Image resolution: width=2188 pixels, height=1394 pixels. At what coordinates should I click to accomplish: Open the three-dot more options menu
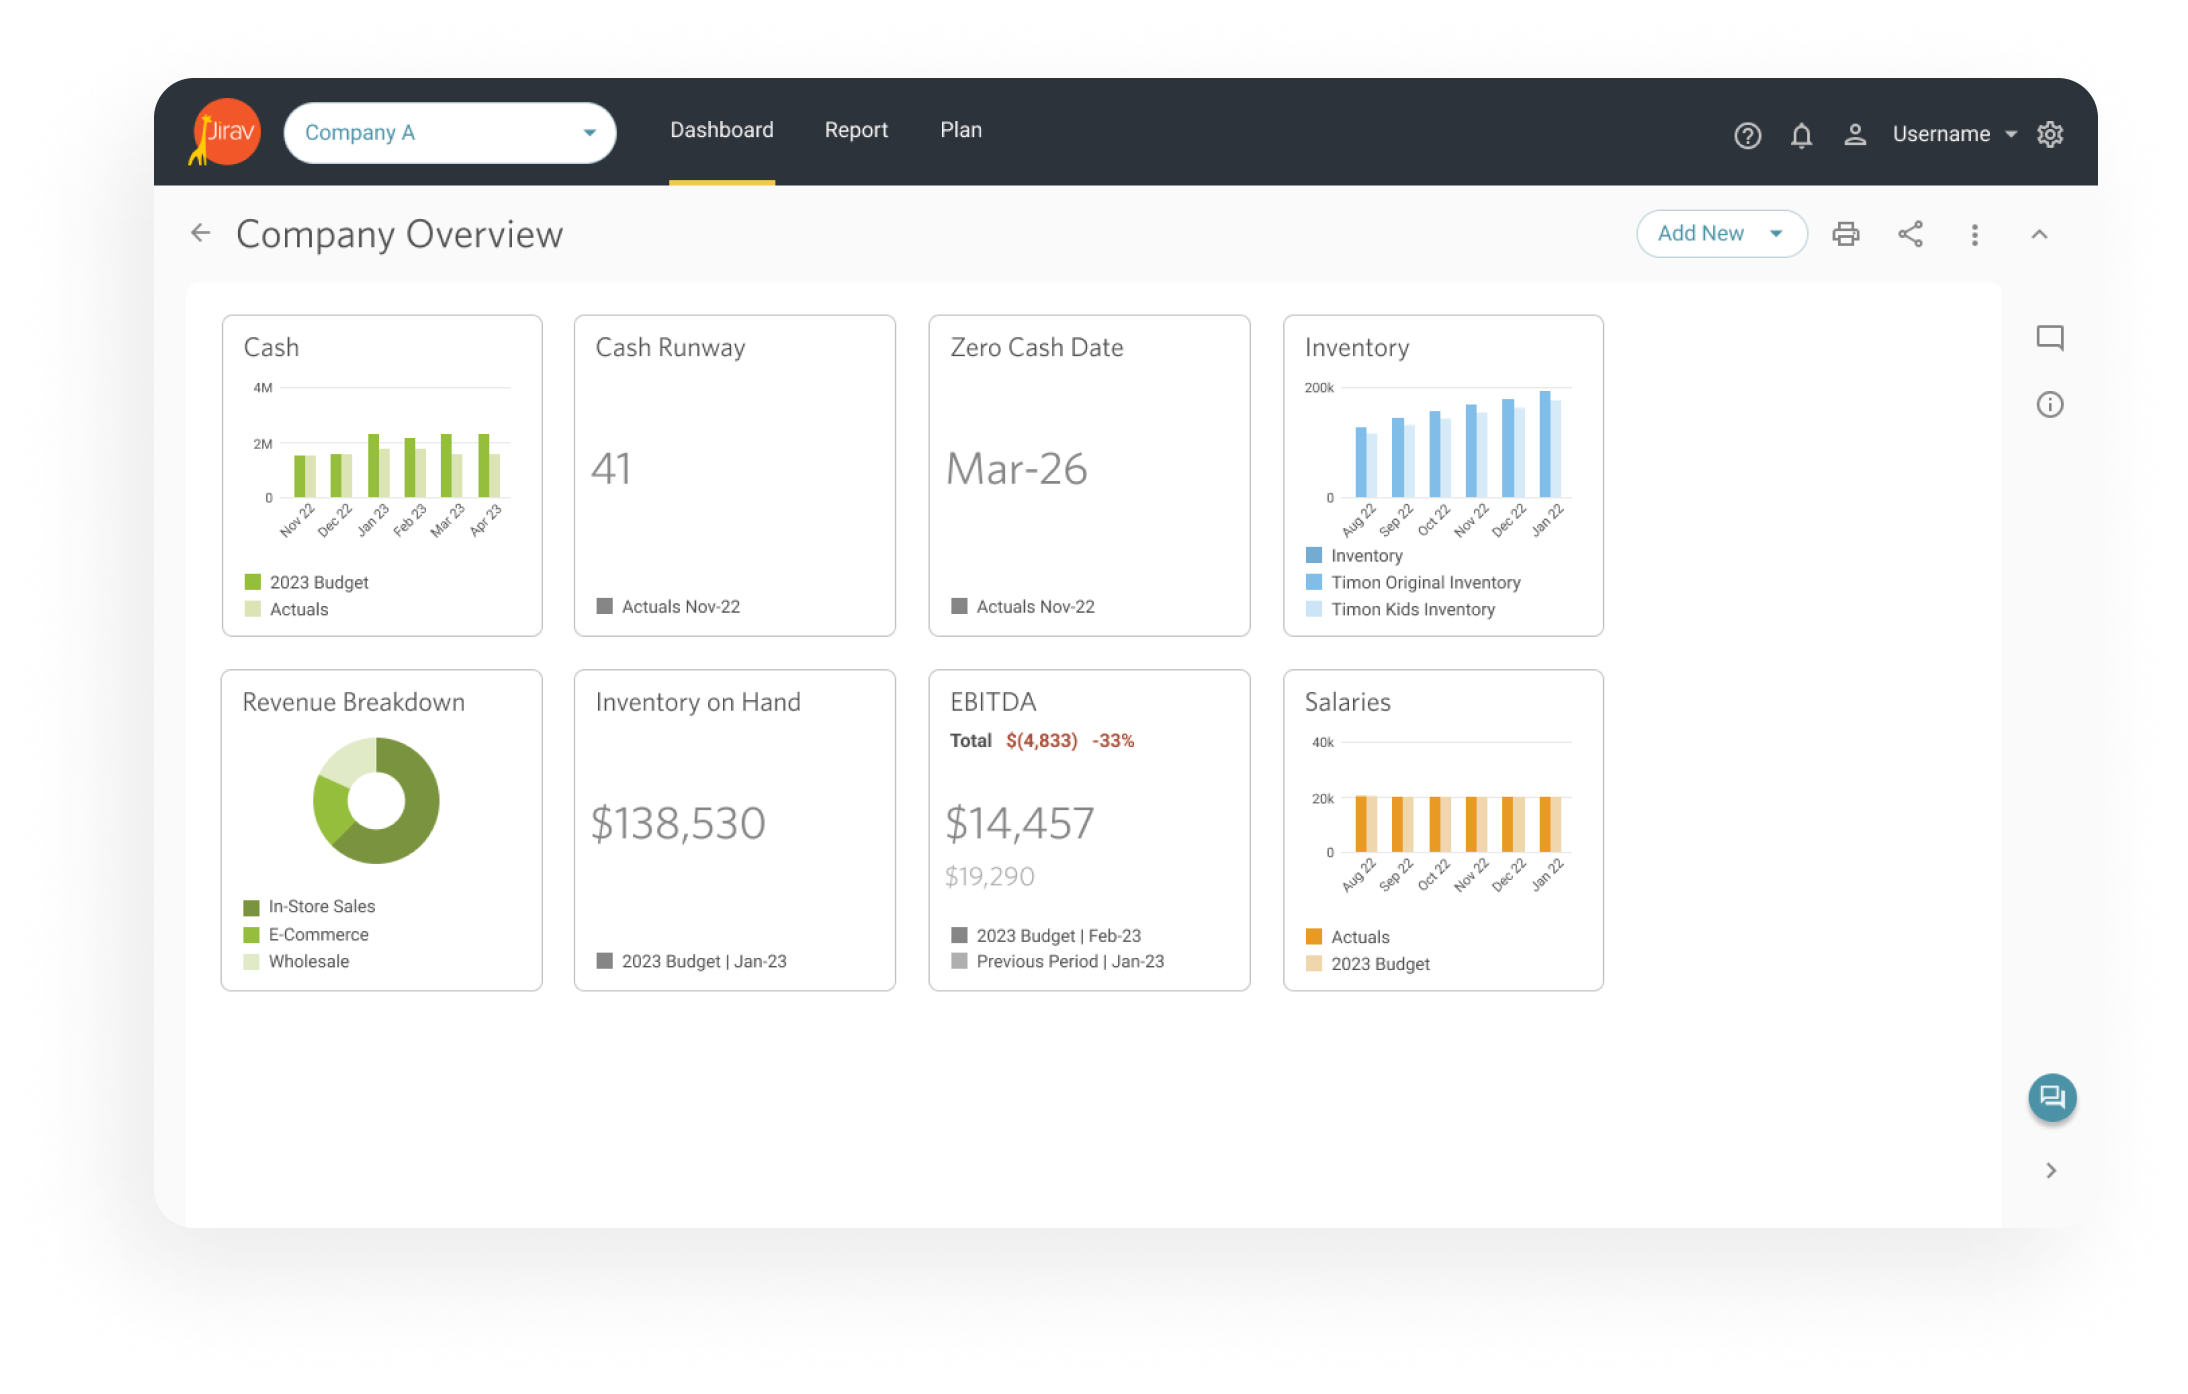(x=1974, y=234)
